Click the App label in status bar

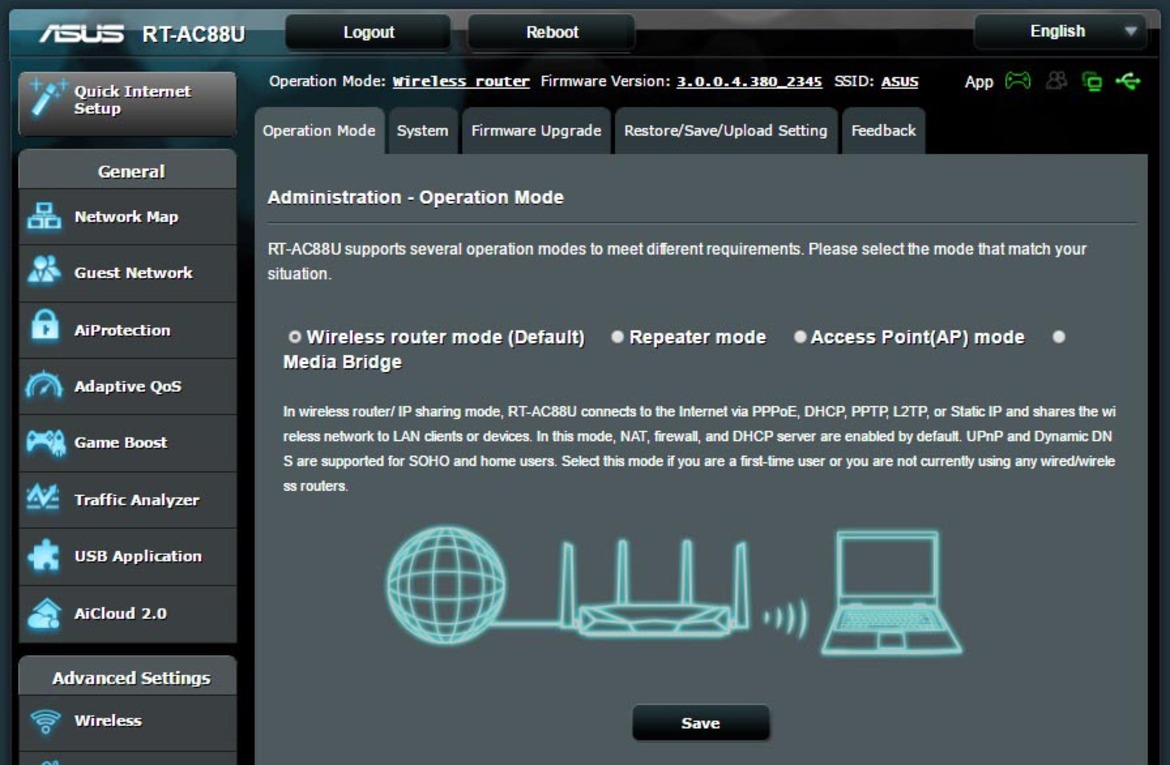tap(978, 81)
